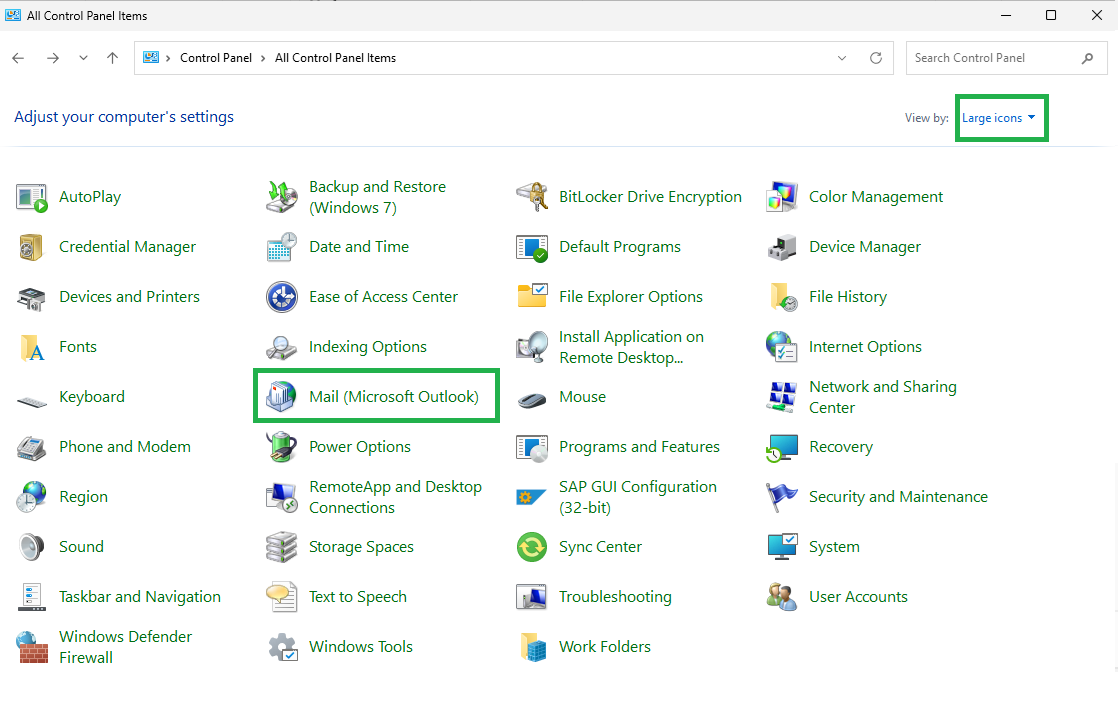Click the Sound speaker icon
This screenshot has width=1118, height=728.
31,547
